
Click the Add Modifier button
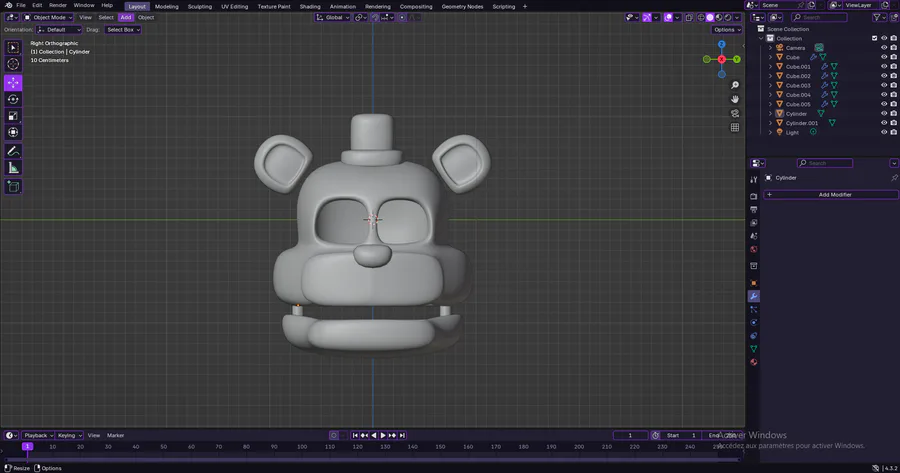tap(831, 195)
